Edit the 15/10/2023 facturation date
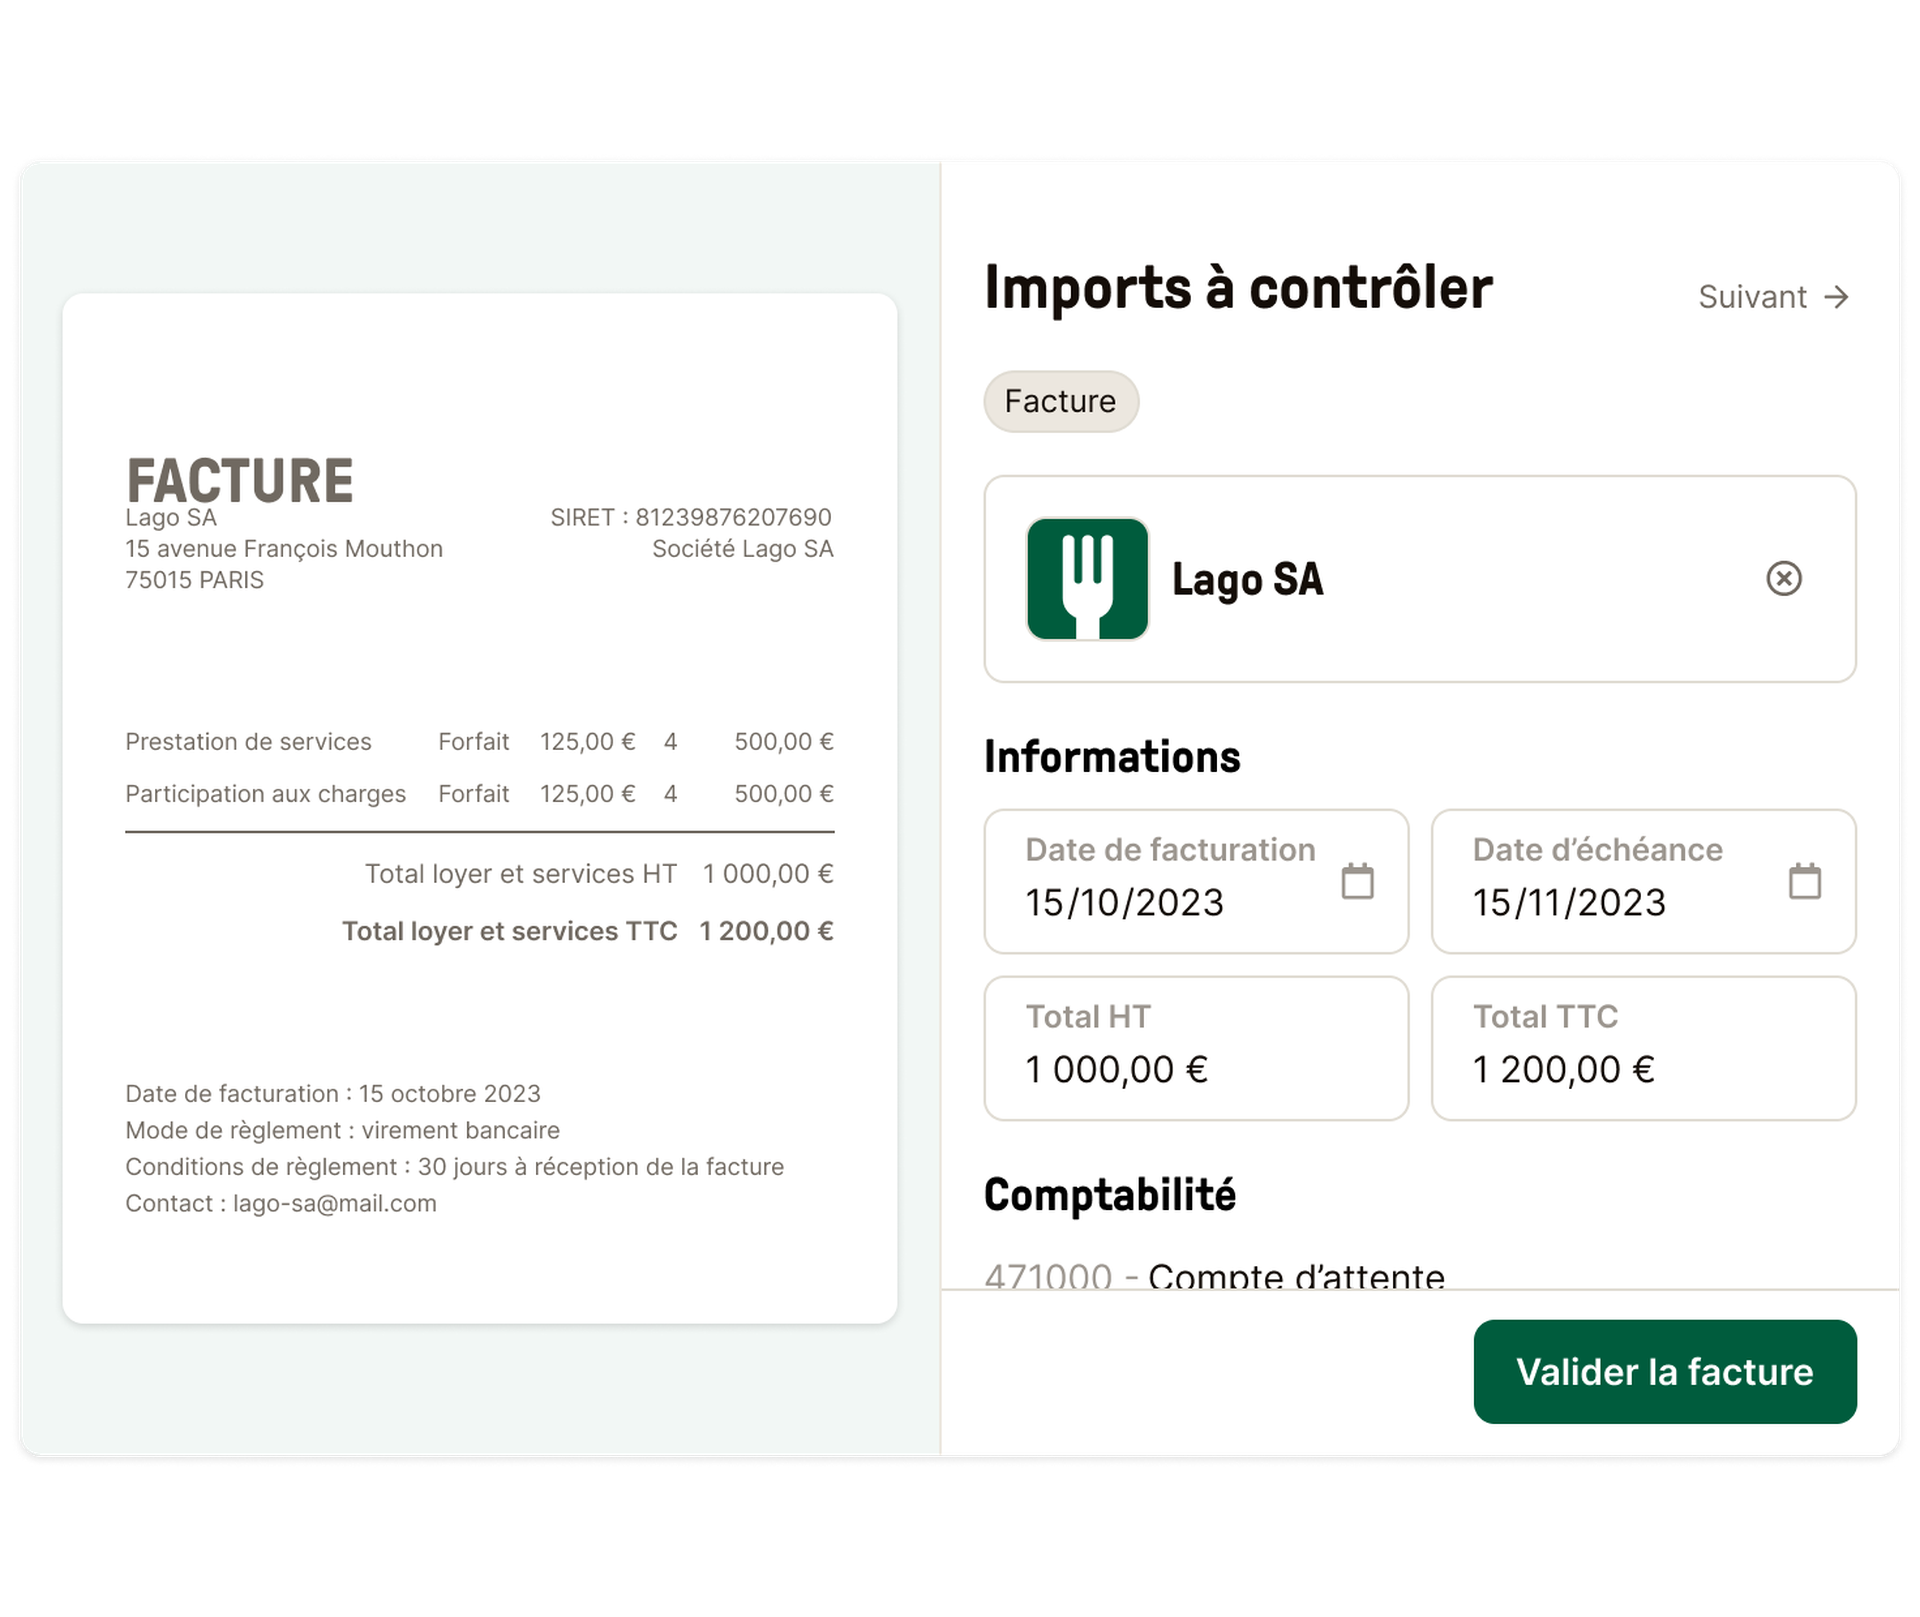Screen dimensions: 1920x1617 pos(1124,901)
